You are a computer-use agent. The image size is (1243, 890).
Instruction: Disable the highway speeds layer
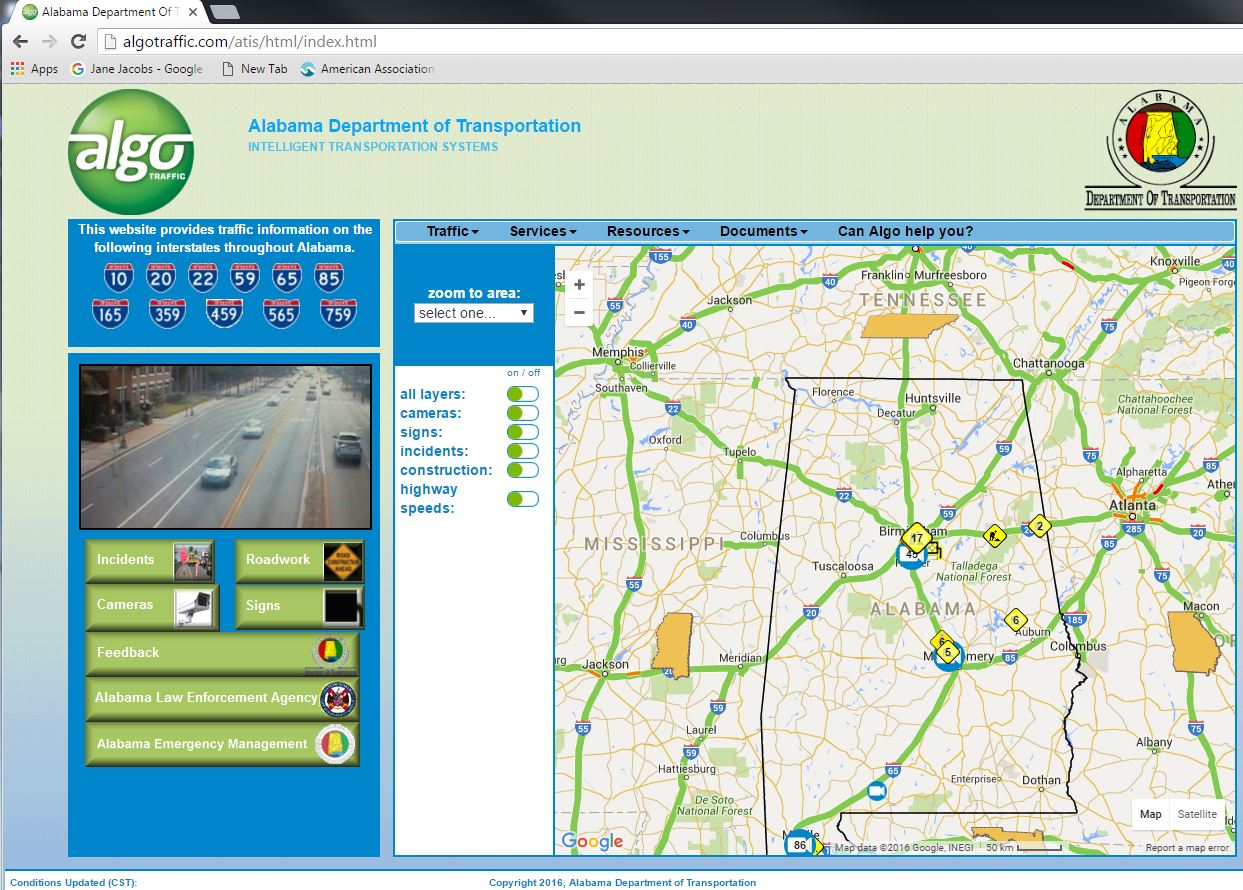tap(522, 498)
